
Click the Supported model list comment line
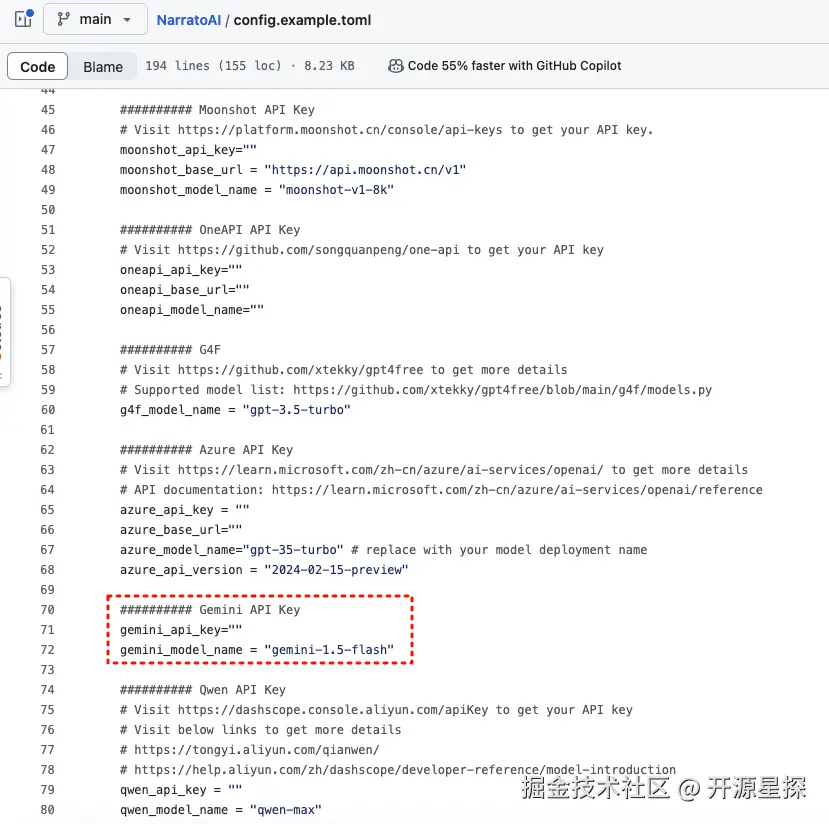tap(416, 390)
